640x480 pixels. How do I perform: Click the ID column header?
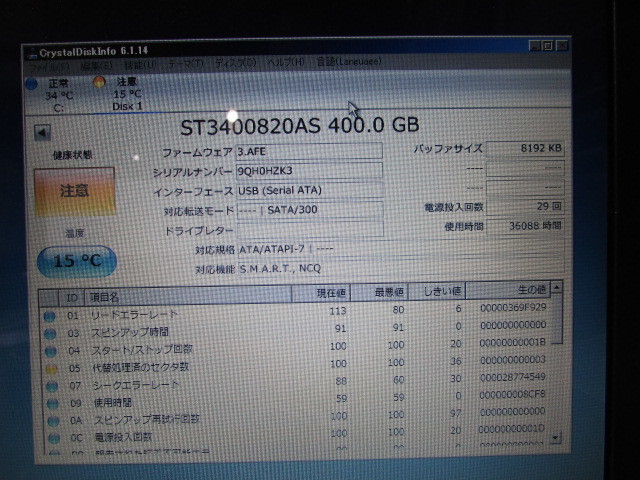coord(72,298)
